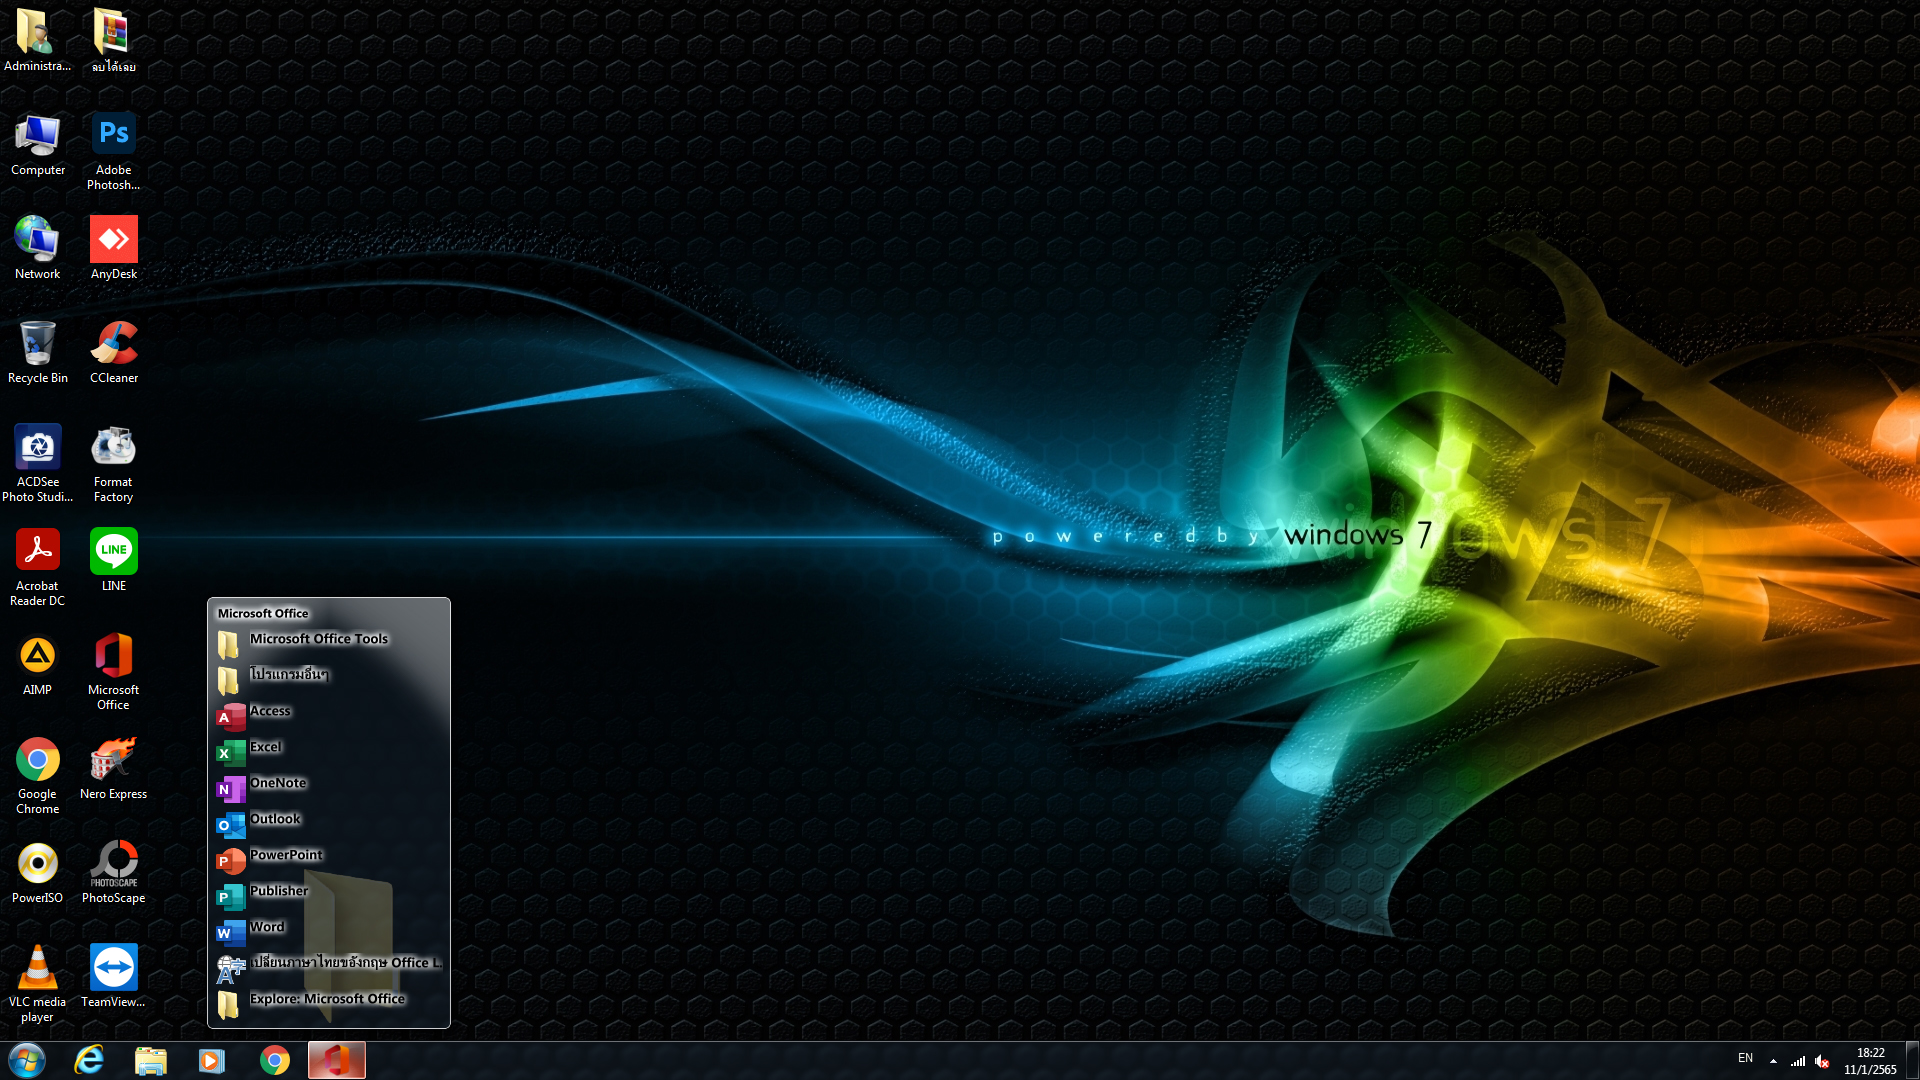Launch AnyDesk from desktop
The height and width of the screenshot is (1080, 1920).
pyautogui.click(x=113, y=249)
